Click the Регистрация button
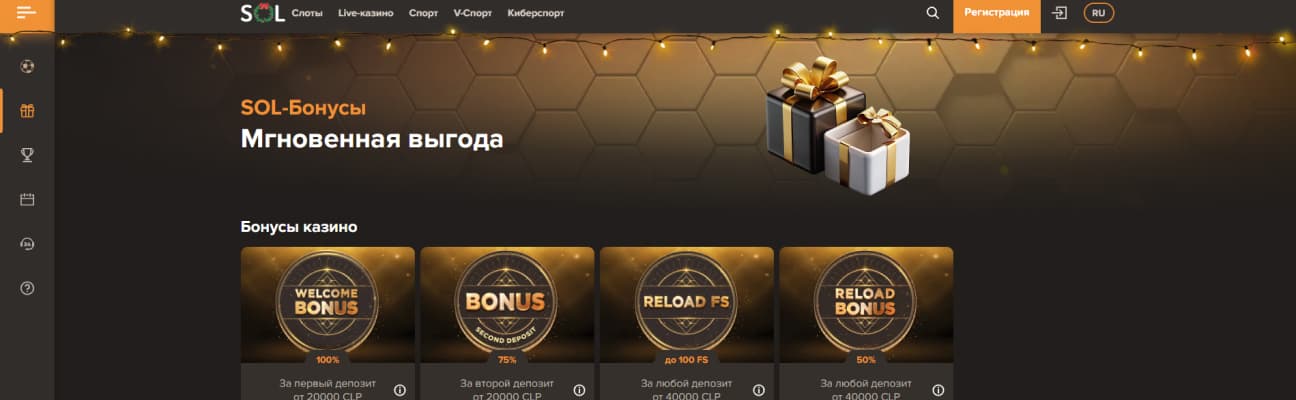The height and width of the screenshot is (400, 1296). [997, 13]
